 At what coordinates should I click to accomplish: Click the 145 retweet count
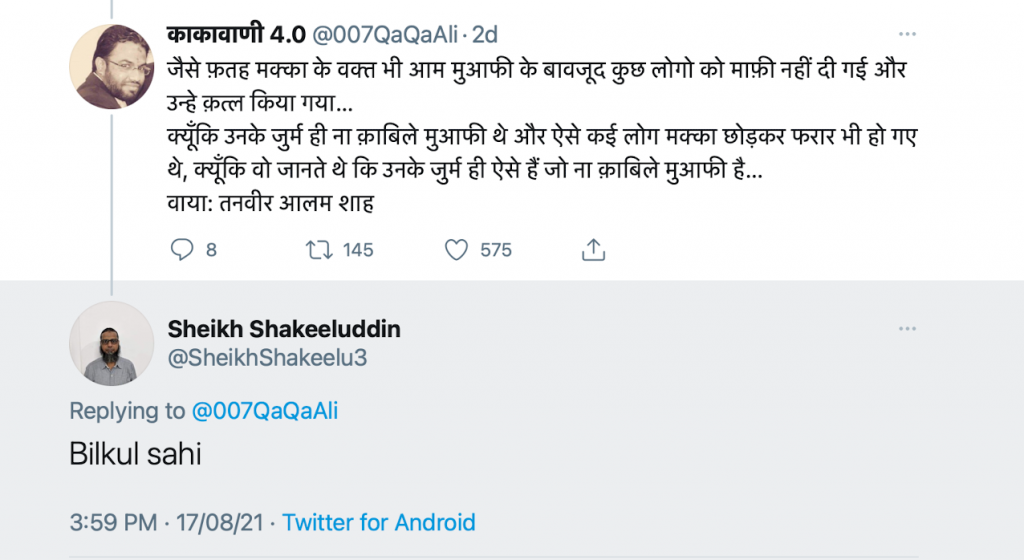(358, 250)
